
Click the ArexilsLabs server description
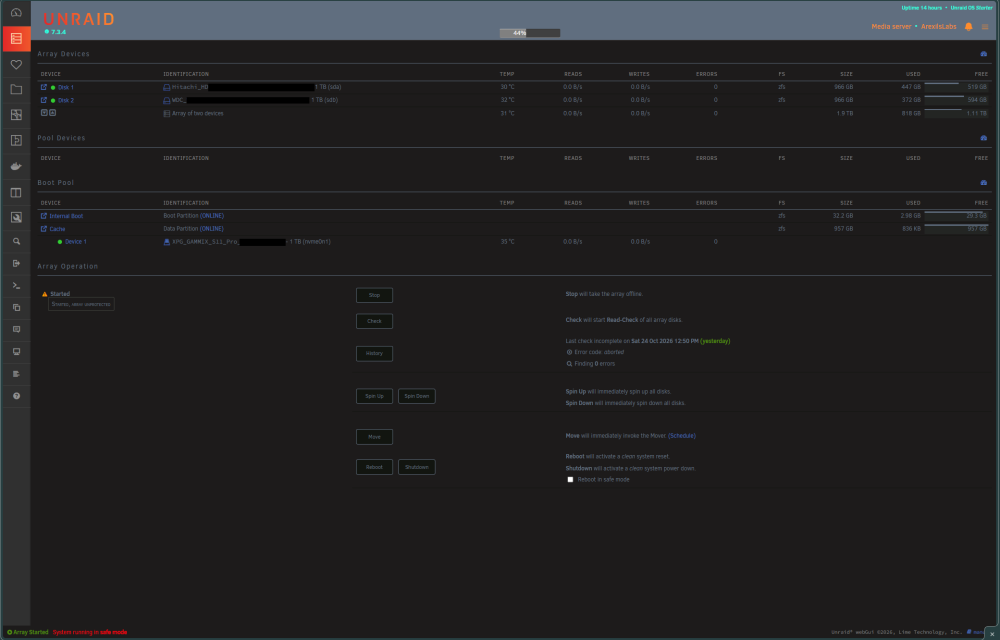(938, 27)
